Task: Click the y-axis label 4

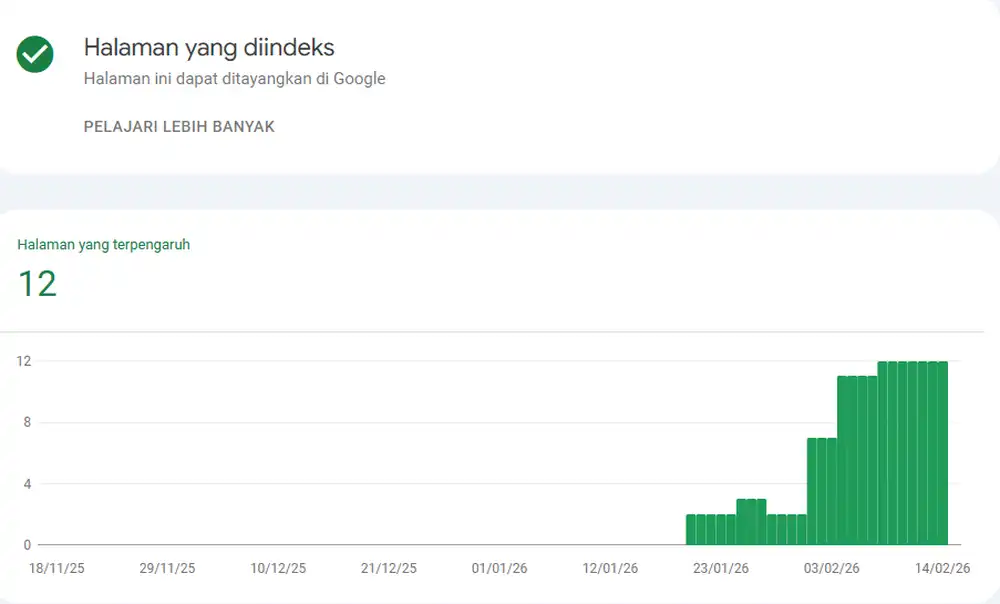Action: (27, 484)
